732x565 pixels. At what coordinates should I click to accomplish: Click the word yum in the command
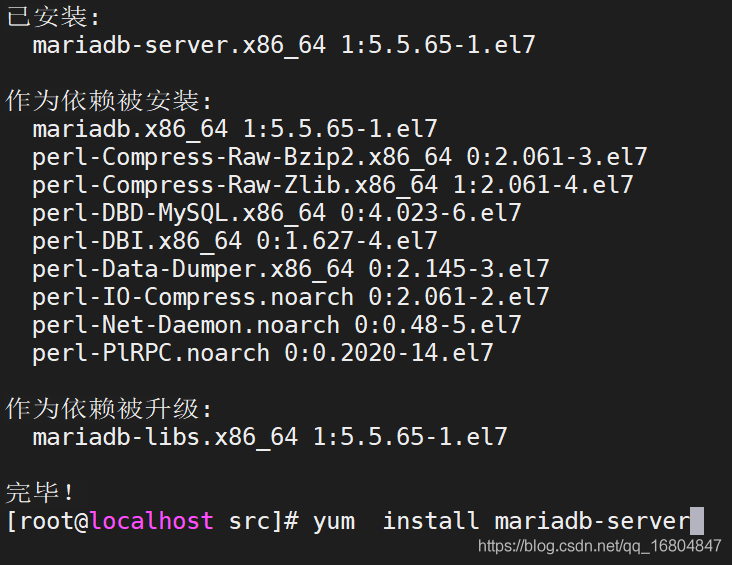[x=333, y=521]
